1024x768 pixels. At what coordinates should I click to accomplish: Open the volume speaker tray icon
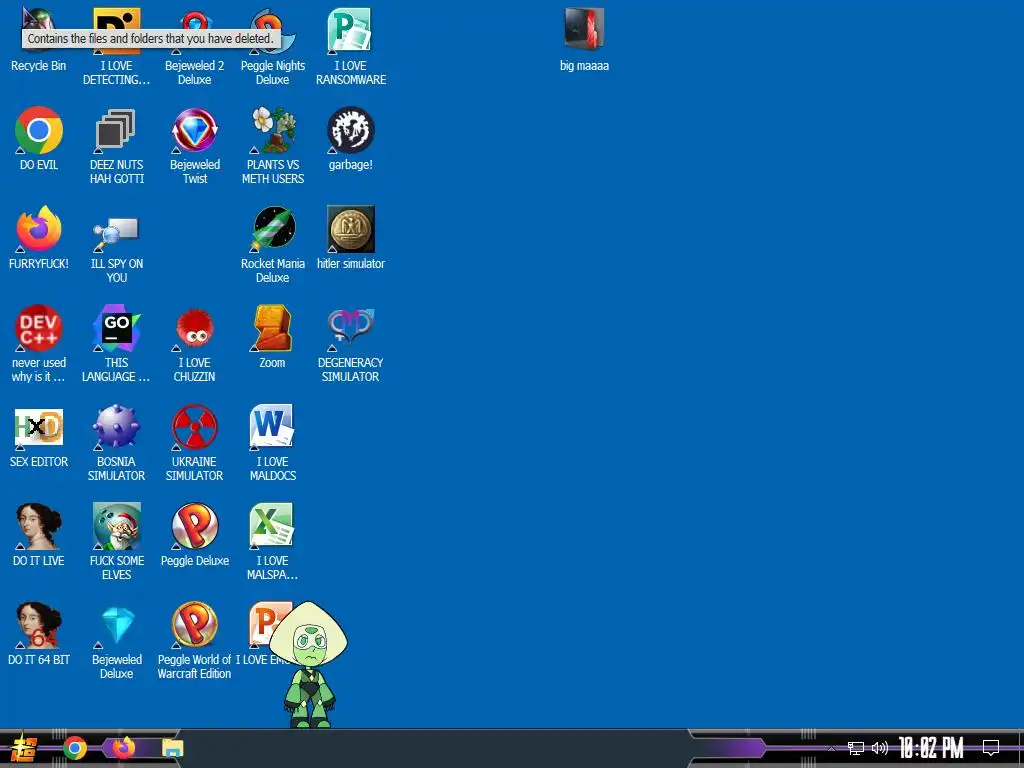[x=880, y=748]
